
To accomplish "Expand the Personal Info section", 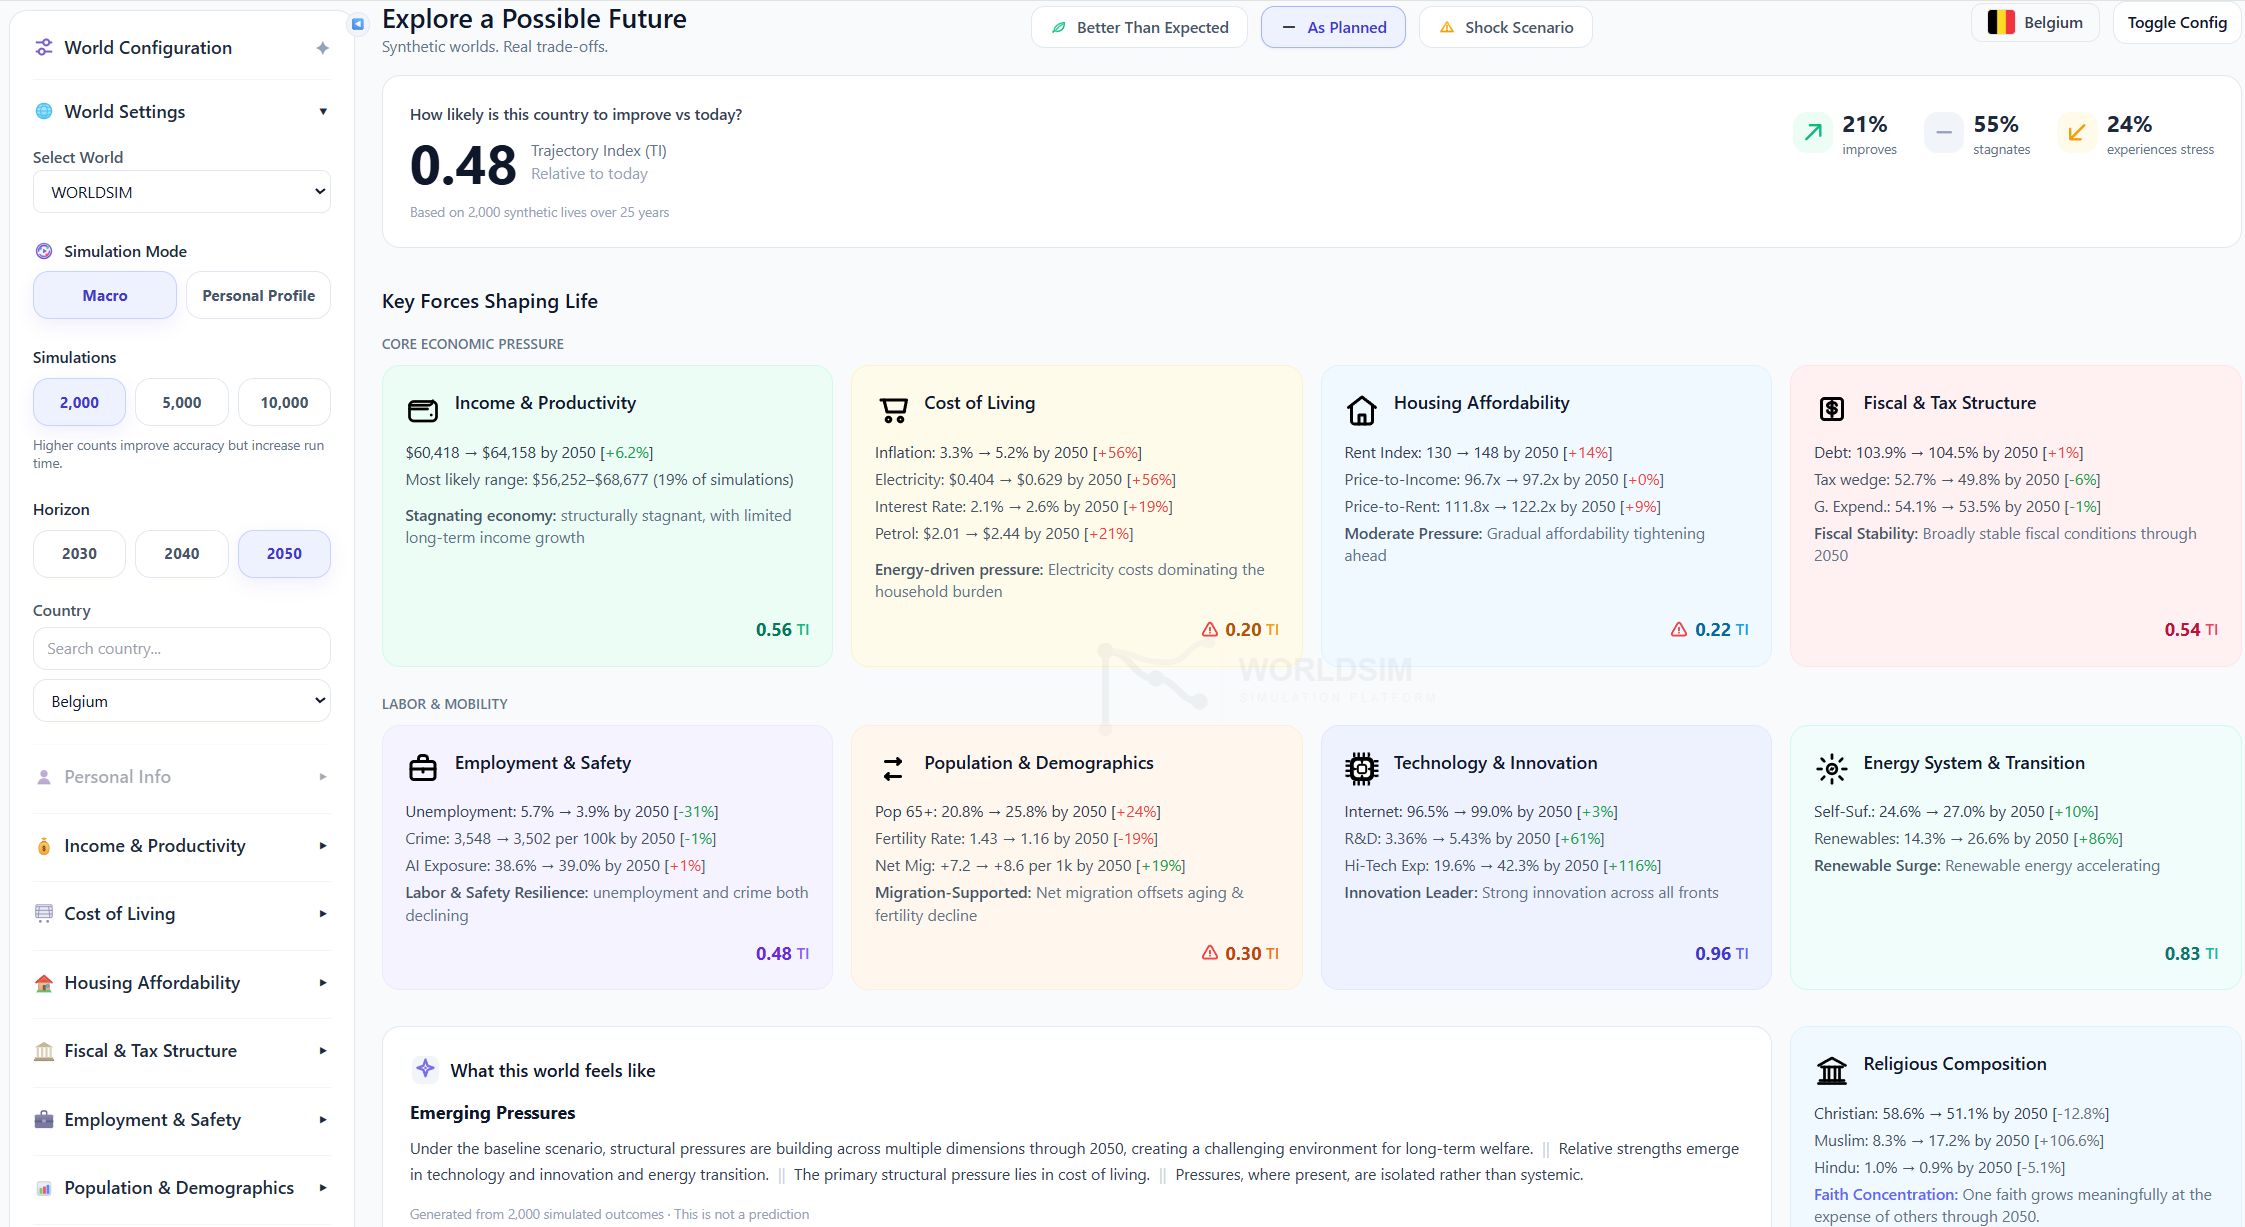I will 181,776.
